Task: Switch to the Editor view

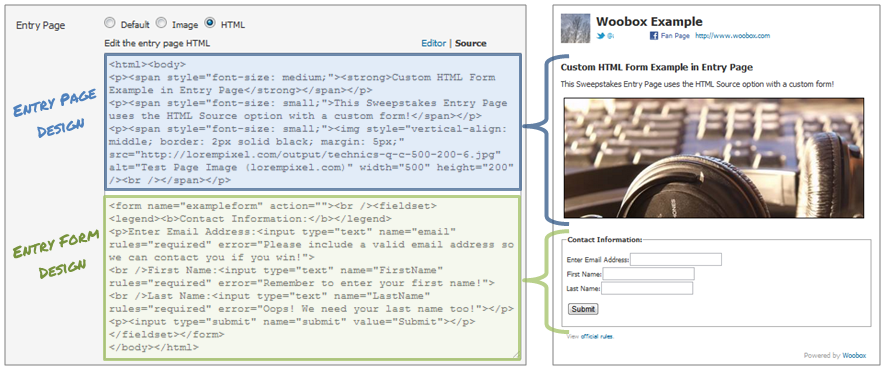Action: click(x=433, y=43)
